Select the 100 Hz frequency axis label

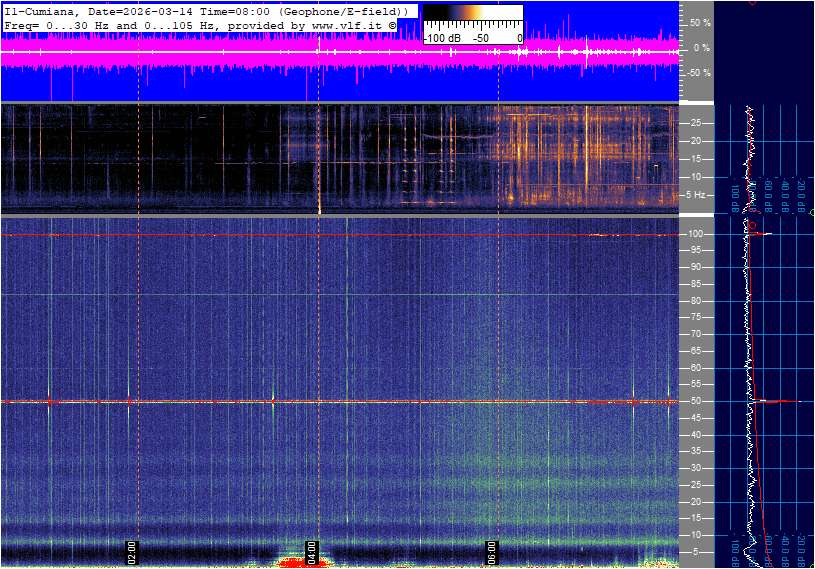(696, 234)
